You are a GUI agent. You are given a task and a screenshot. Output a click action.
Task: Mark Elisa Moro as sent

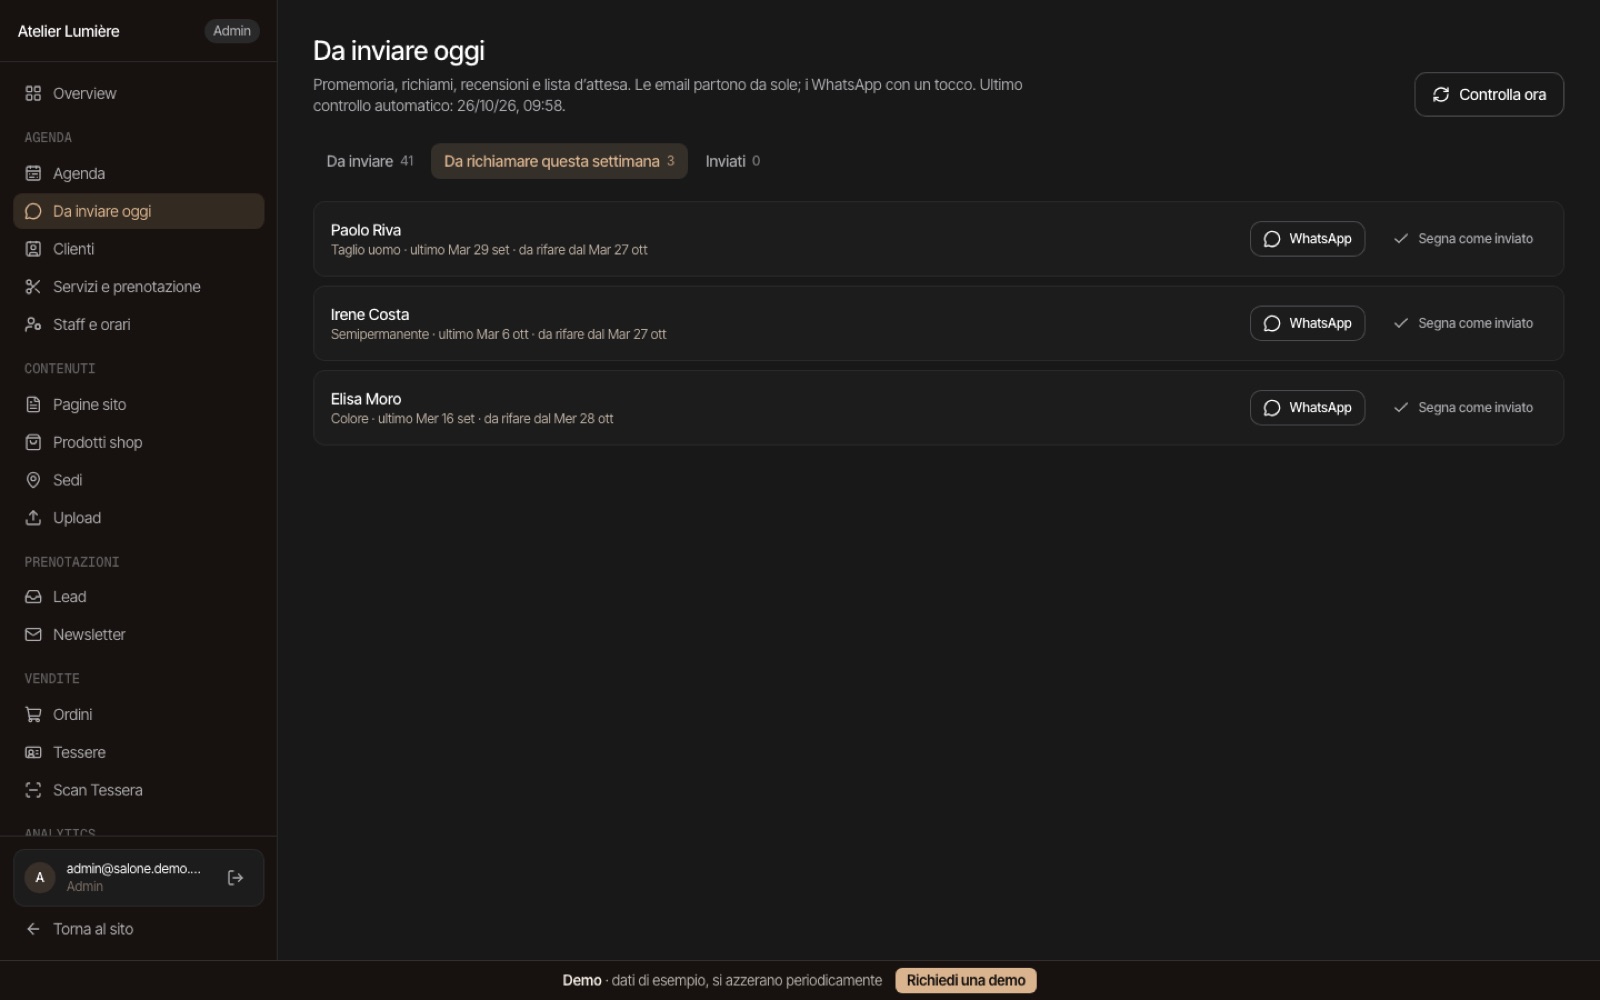pos(1463,408)
